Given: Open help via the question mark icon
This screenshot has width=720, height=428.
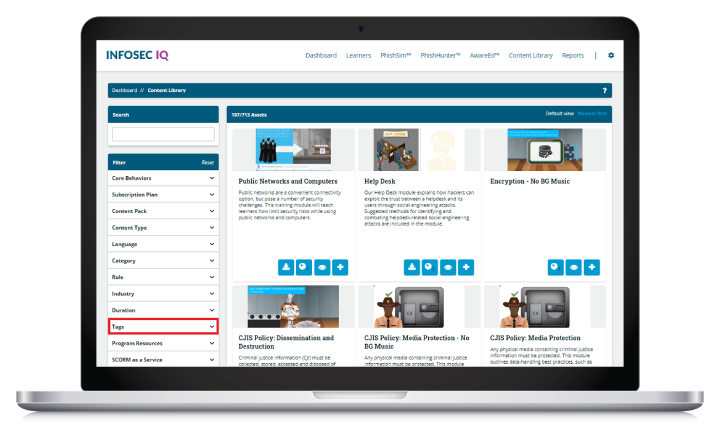Looking at the screenshot, I should (604, 91).
